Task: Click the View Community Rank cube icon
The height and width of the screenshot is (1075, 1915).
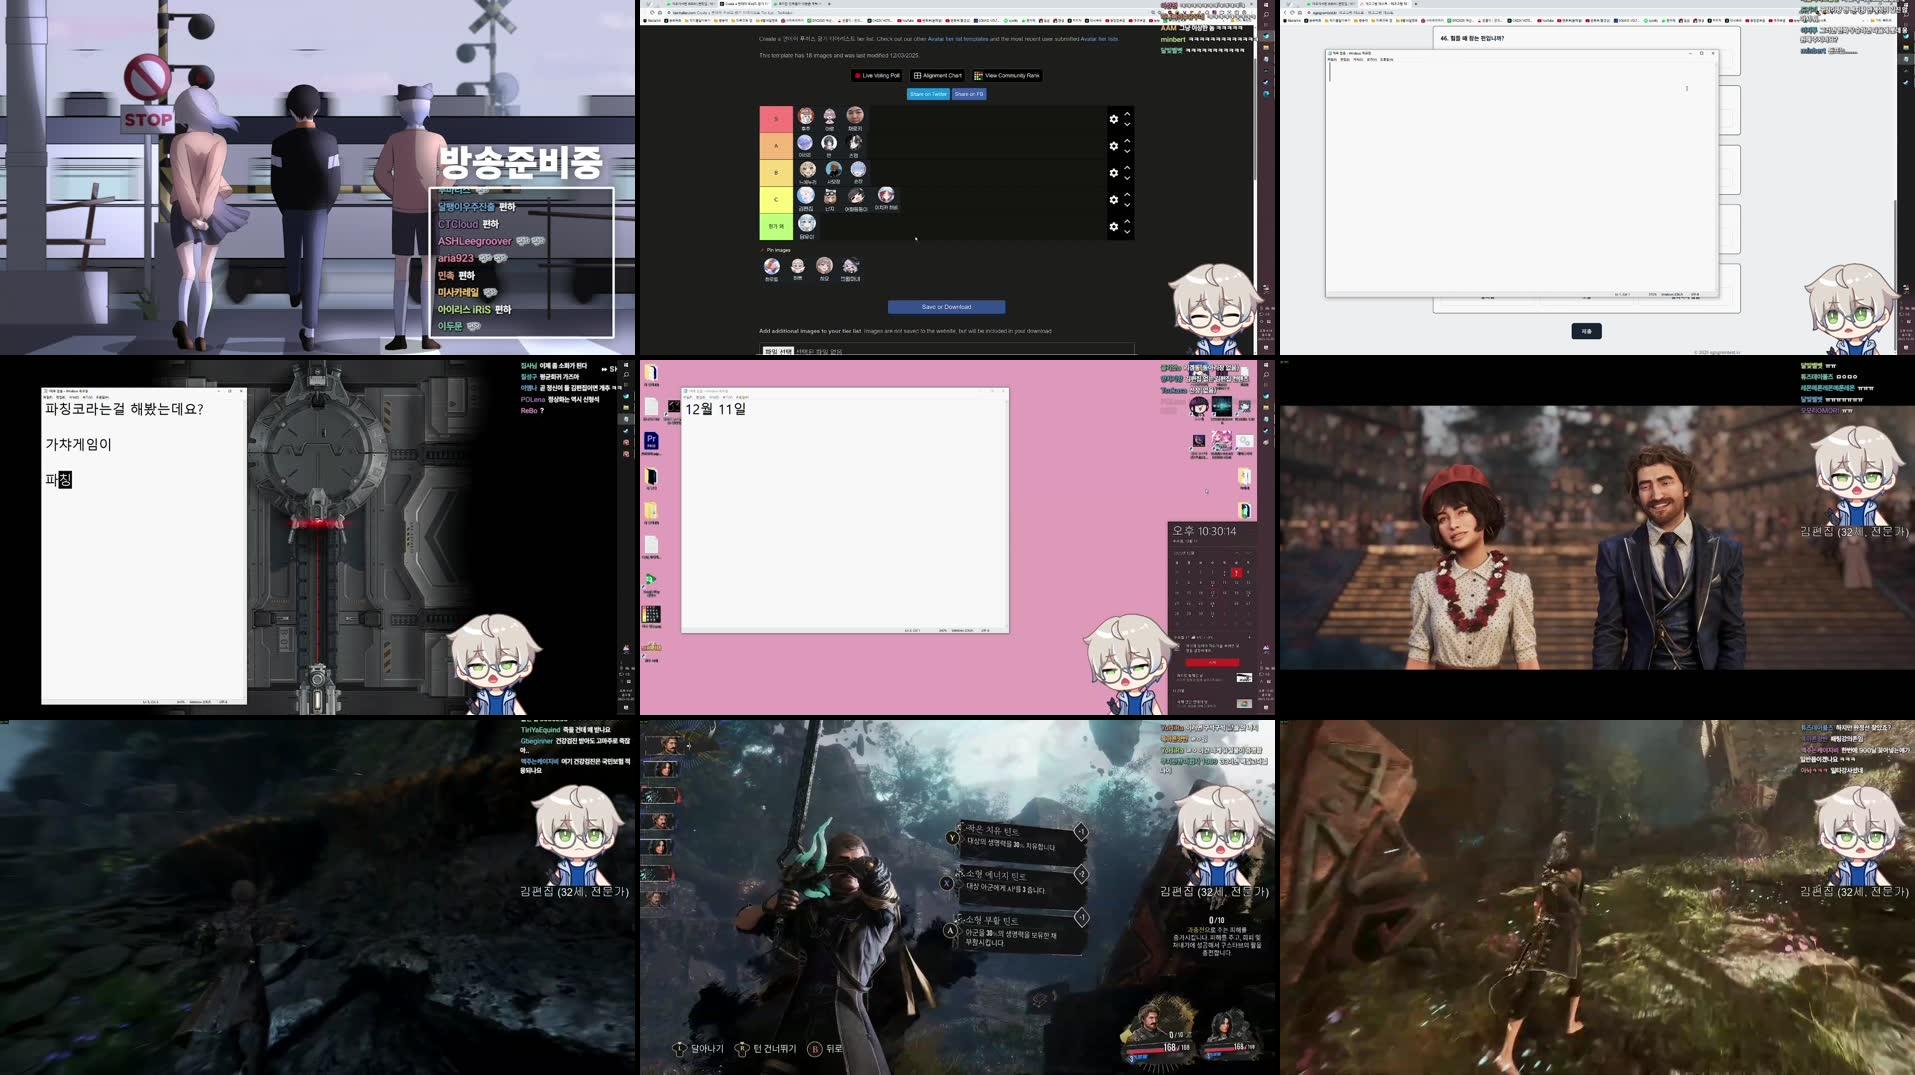Action: pos(978,75)
